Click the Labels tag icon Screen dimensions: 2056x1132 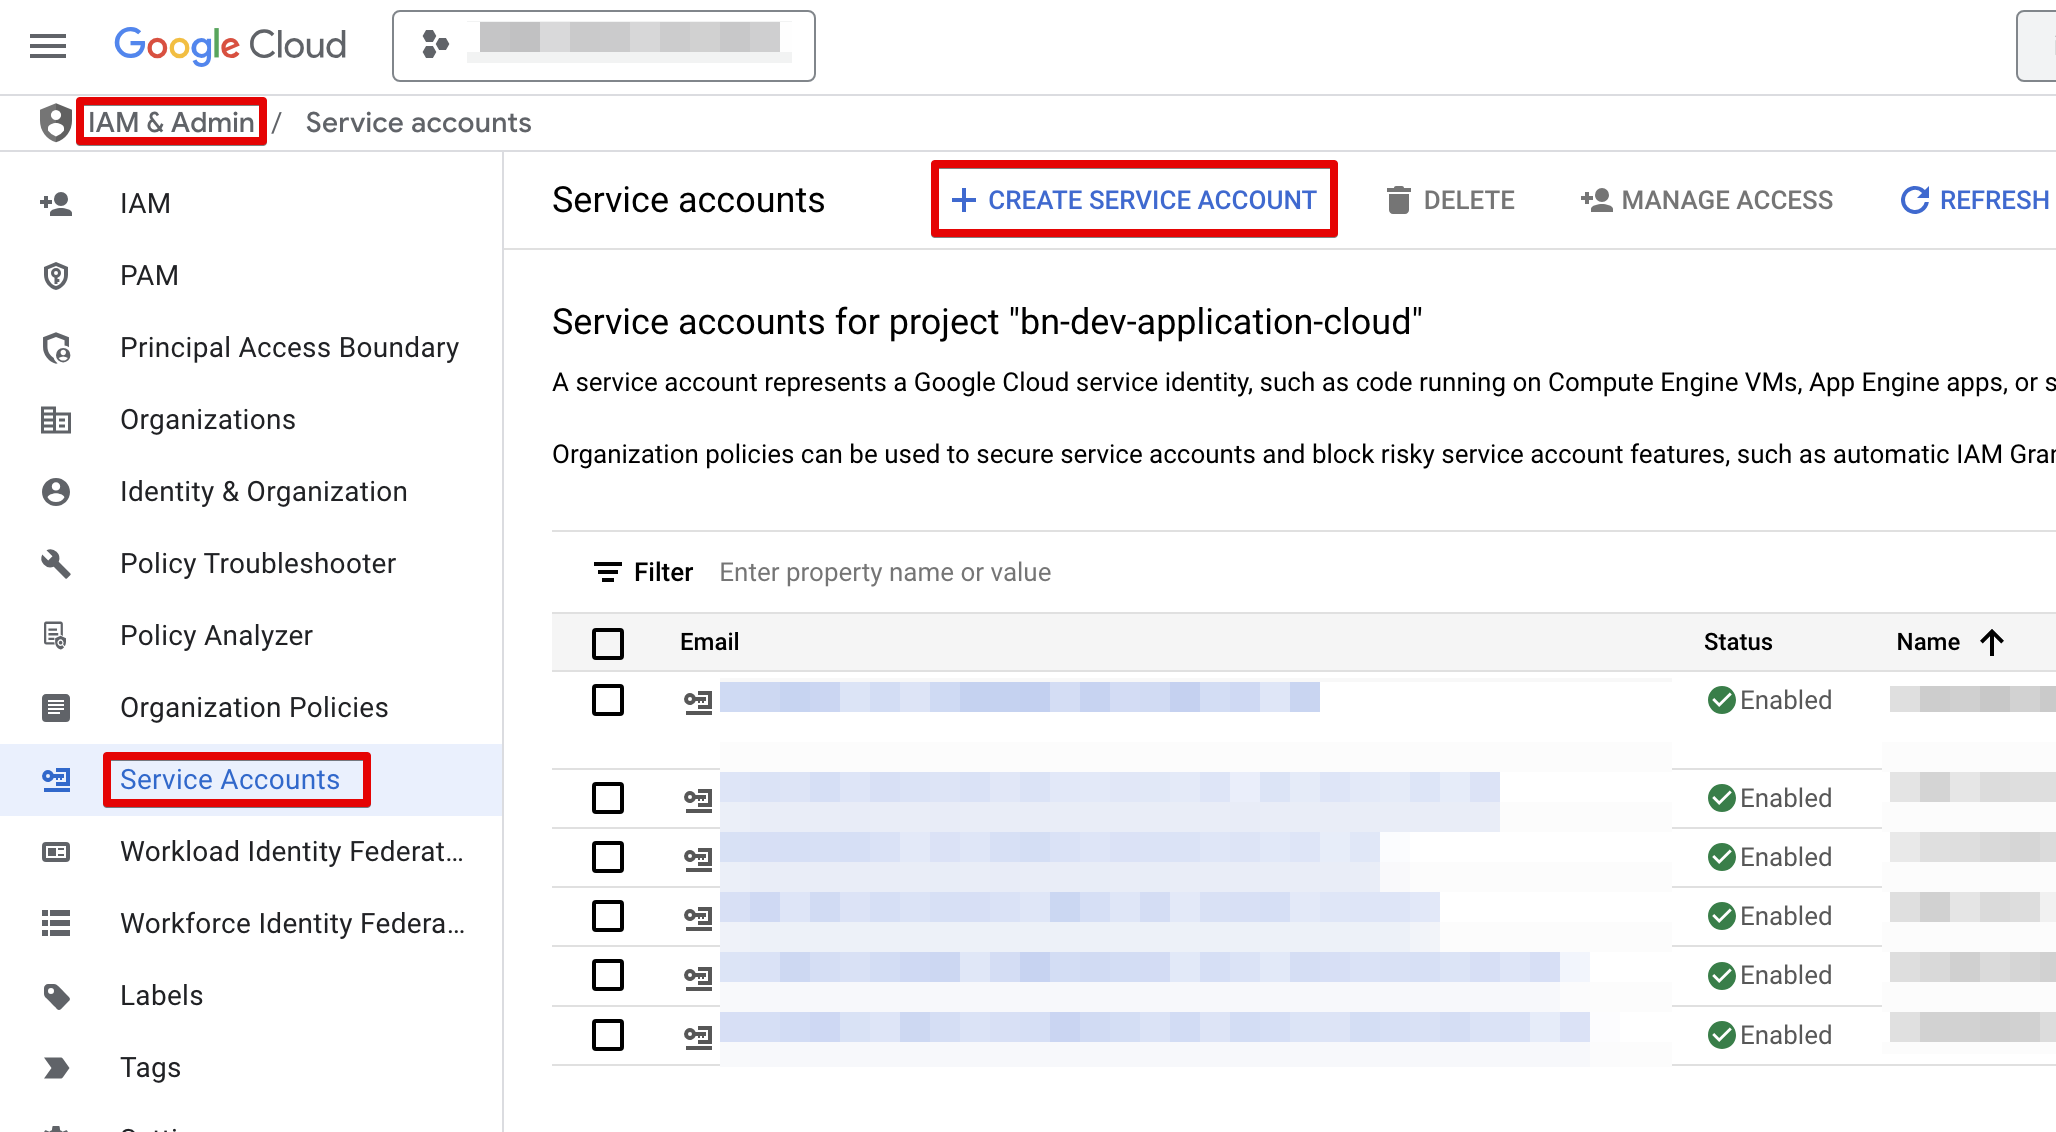click(56, 996)
